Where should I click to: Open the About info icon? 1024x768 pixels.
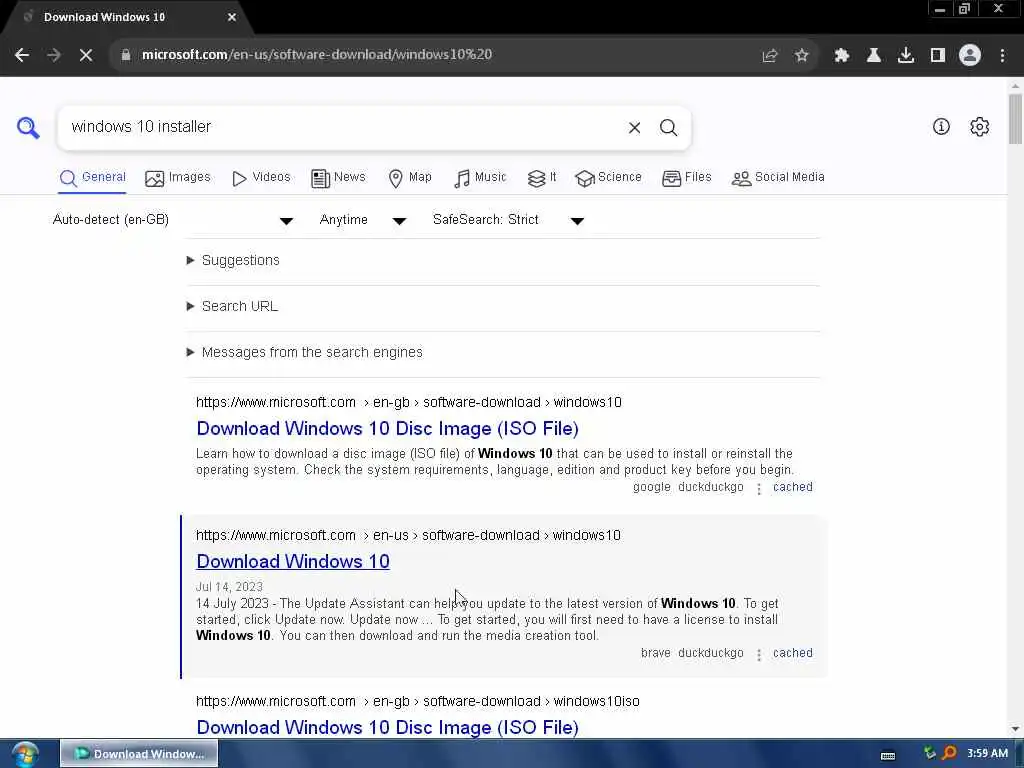(x=941, y=127)
